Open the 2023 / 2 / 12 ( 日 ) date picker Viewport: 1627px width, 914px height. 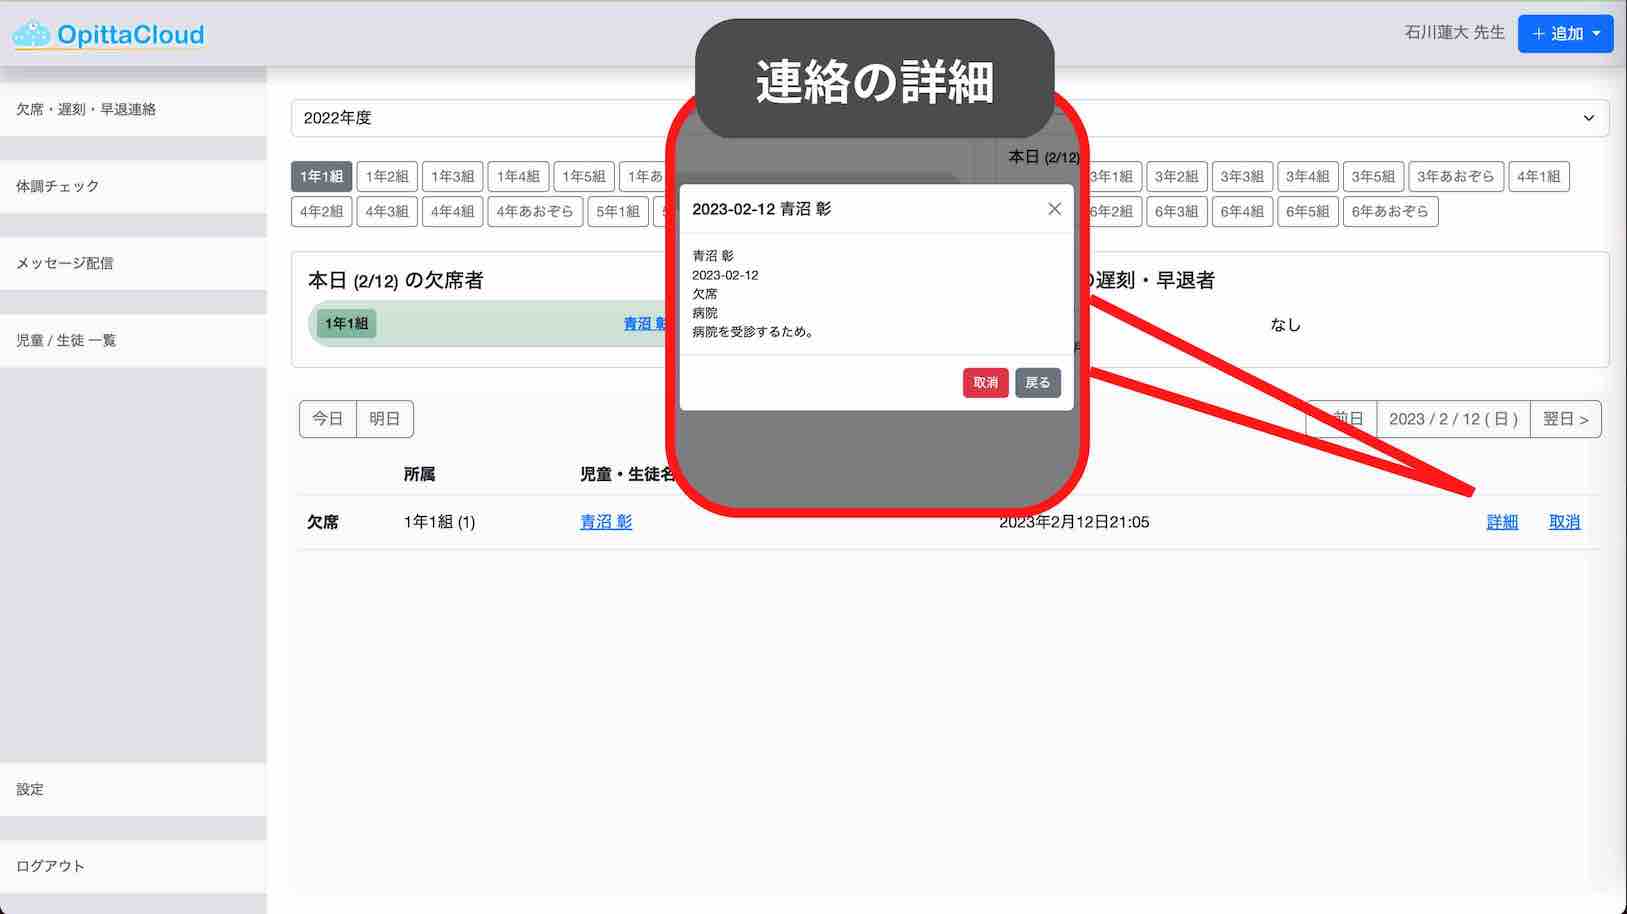click(1453, 419)
